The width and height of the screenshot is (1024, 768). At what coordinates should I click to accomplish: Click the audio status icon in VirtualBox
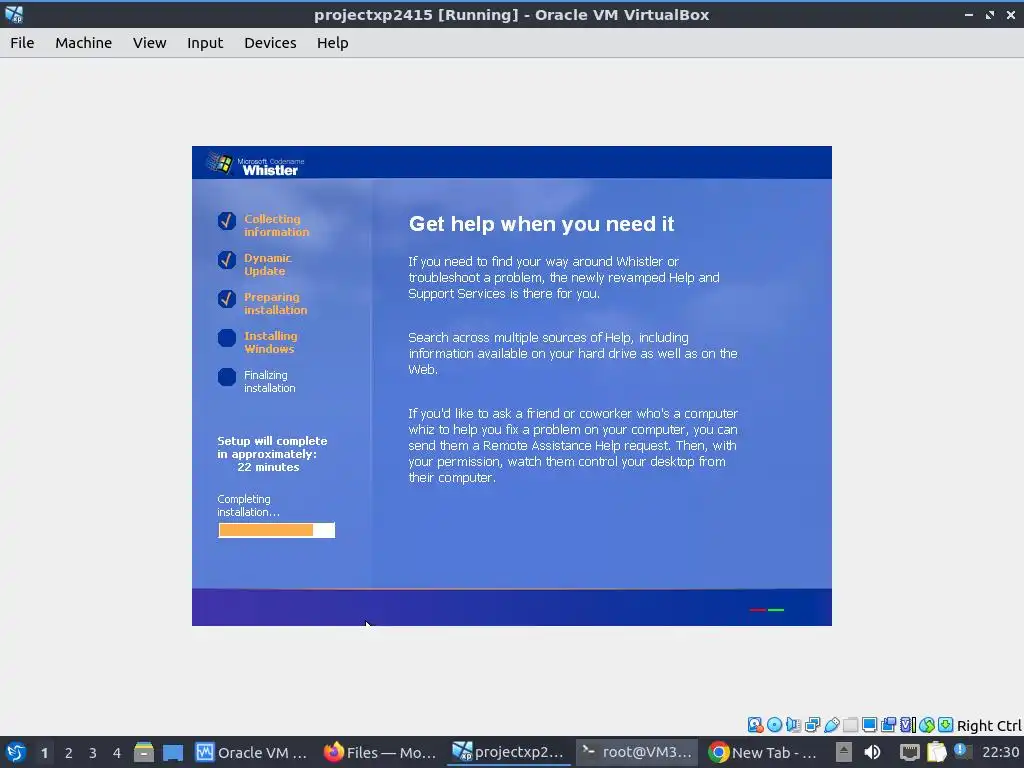click(x=793, y=725)
